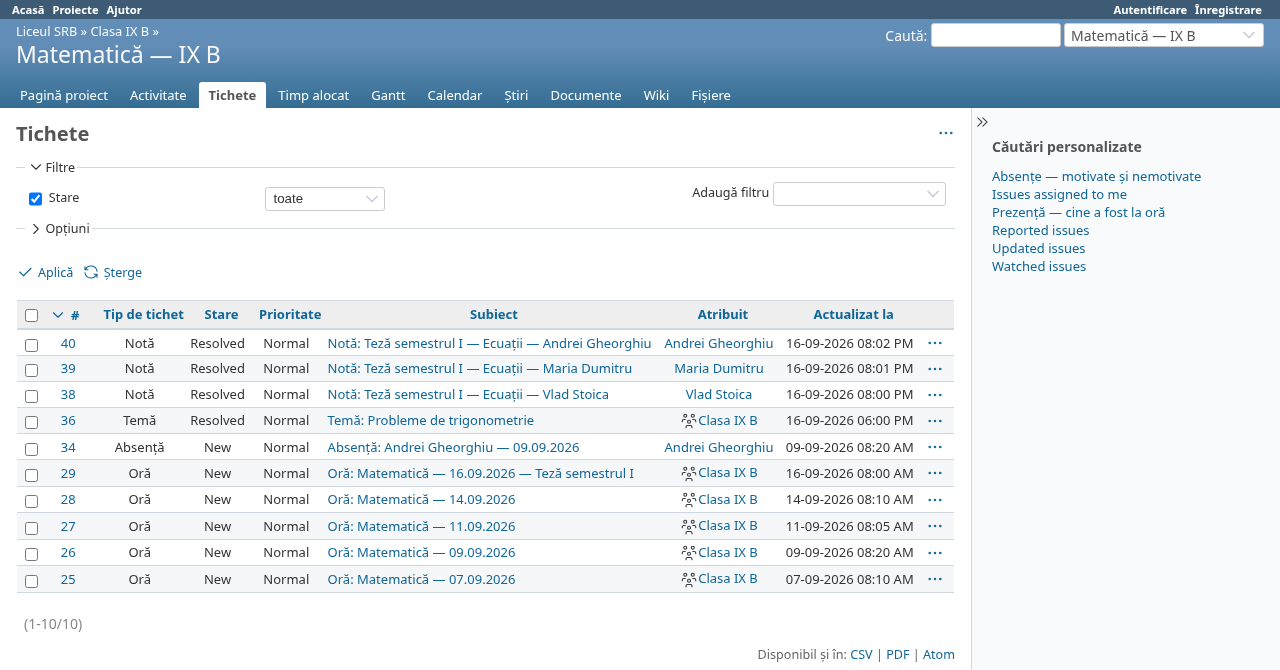Open the Fișiere tab
1280x670 pixels.
[711, 95]
